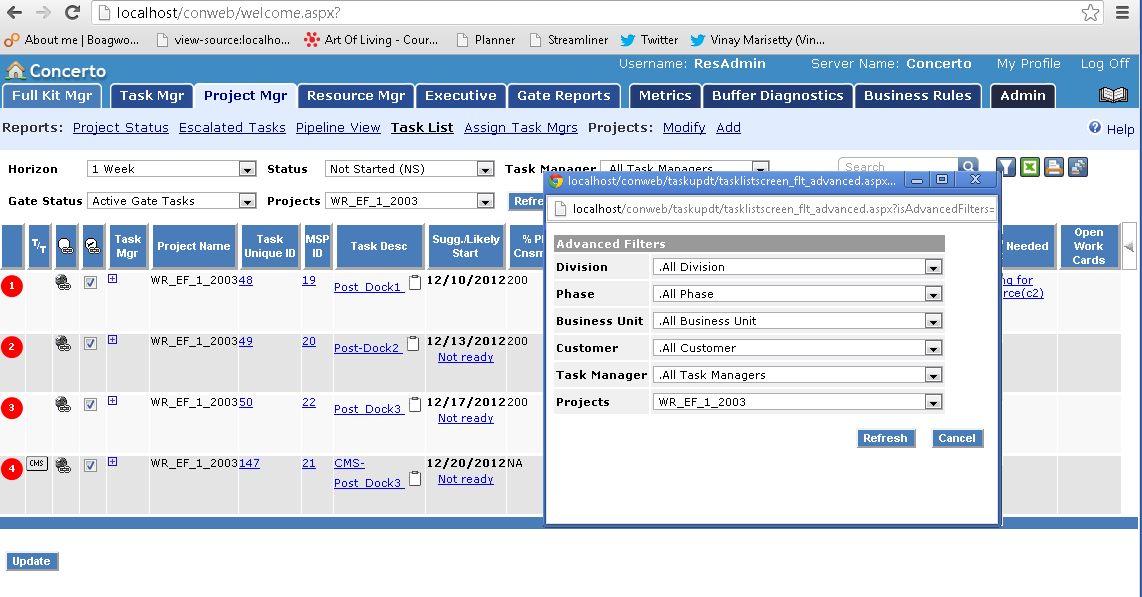1142x597 pixels.
Task: Click the Update button
Action: 31,561
